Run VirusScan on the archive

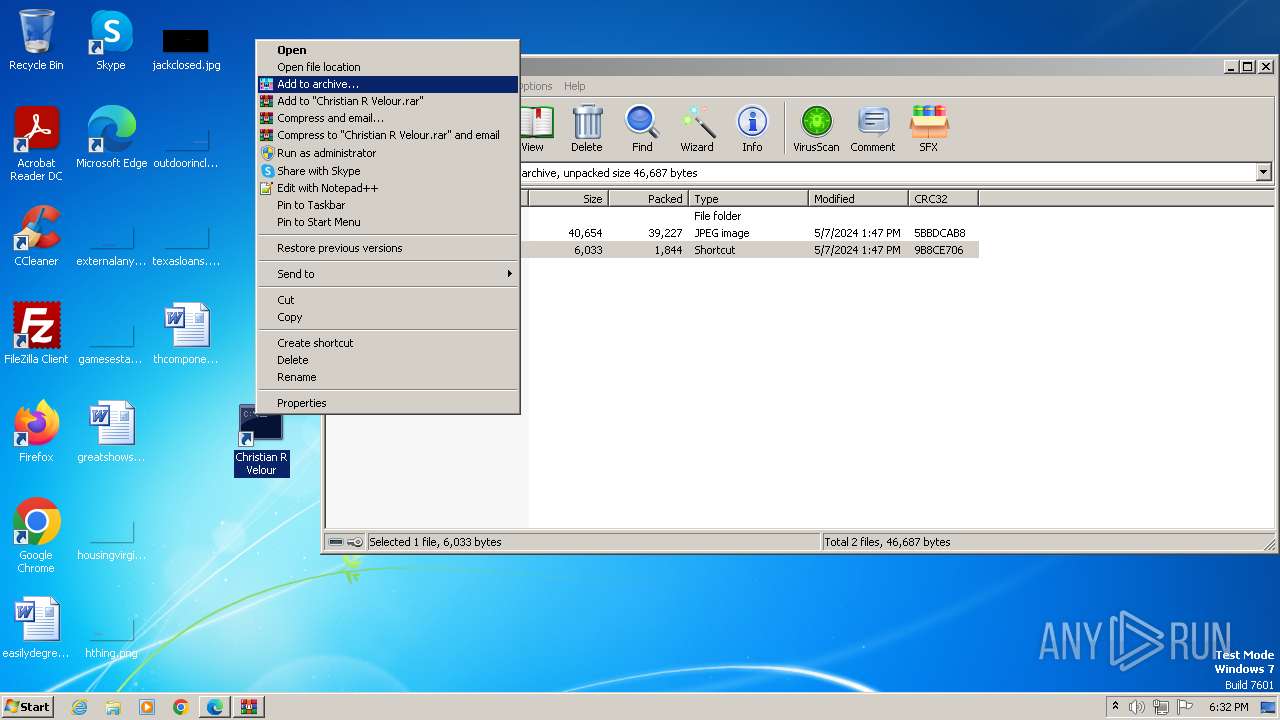[816, 129]
